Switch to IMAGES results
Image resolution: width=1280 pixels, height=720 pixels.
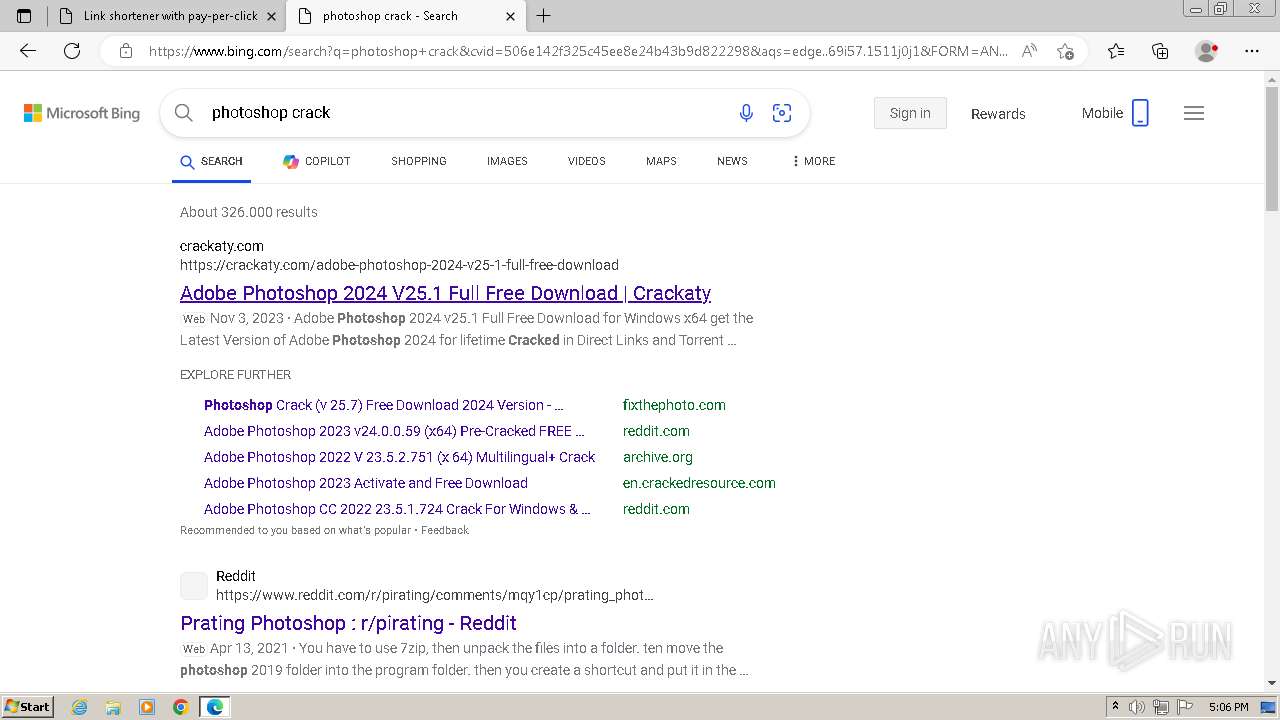tap(507, 161)
